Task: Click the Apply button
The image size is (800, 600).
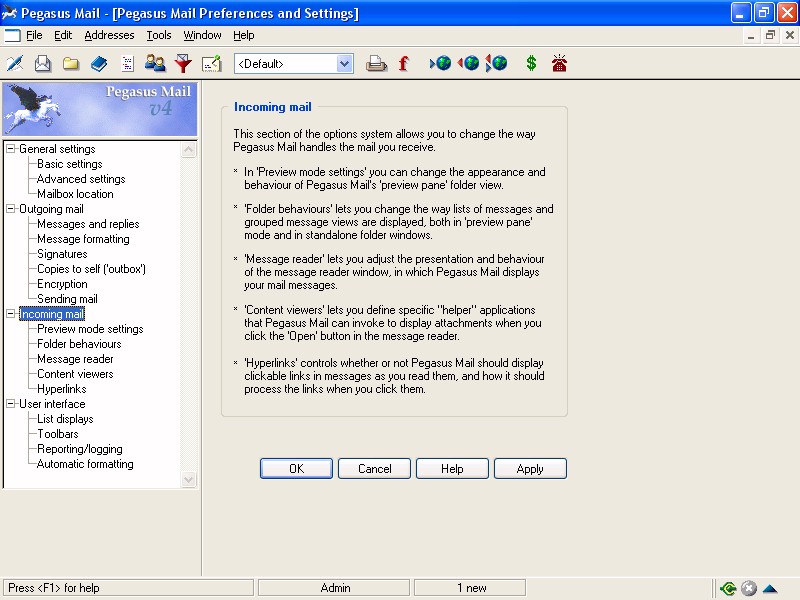Action: 530,468
